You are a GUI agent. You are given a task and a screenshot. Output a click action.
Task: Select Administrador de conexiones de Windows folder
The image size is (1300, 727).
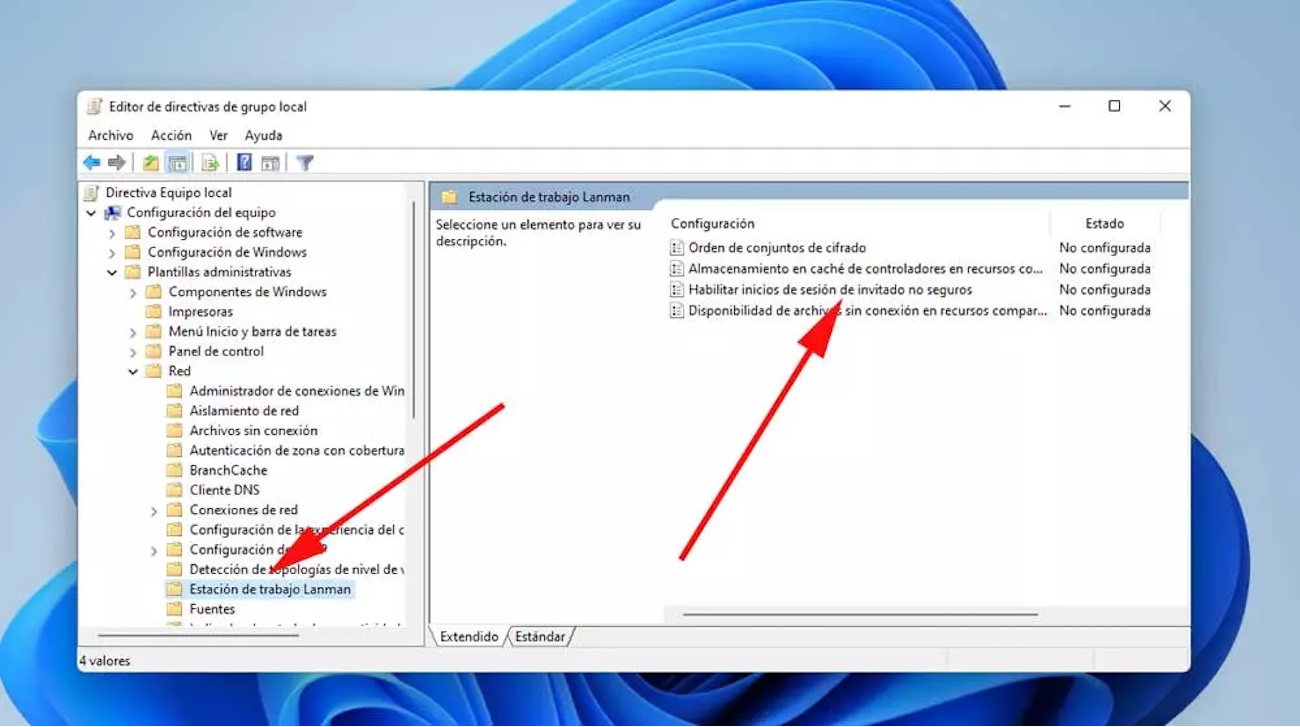pos(297,391)
